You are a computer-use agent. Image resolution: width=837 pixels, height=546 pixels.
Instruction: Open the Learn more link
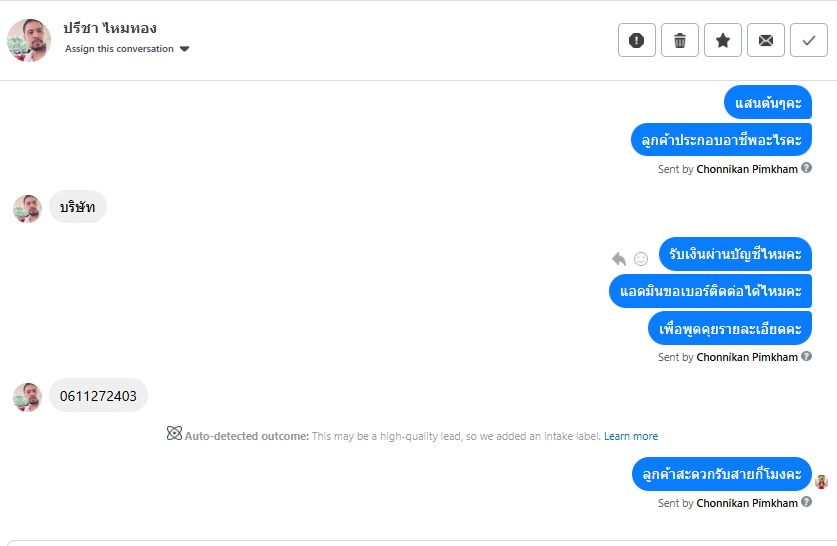pyautogui.click(x=631, y=436)
